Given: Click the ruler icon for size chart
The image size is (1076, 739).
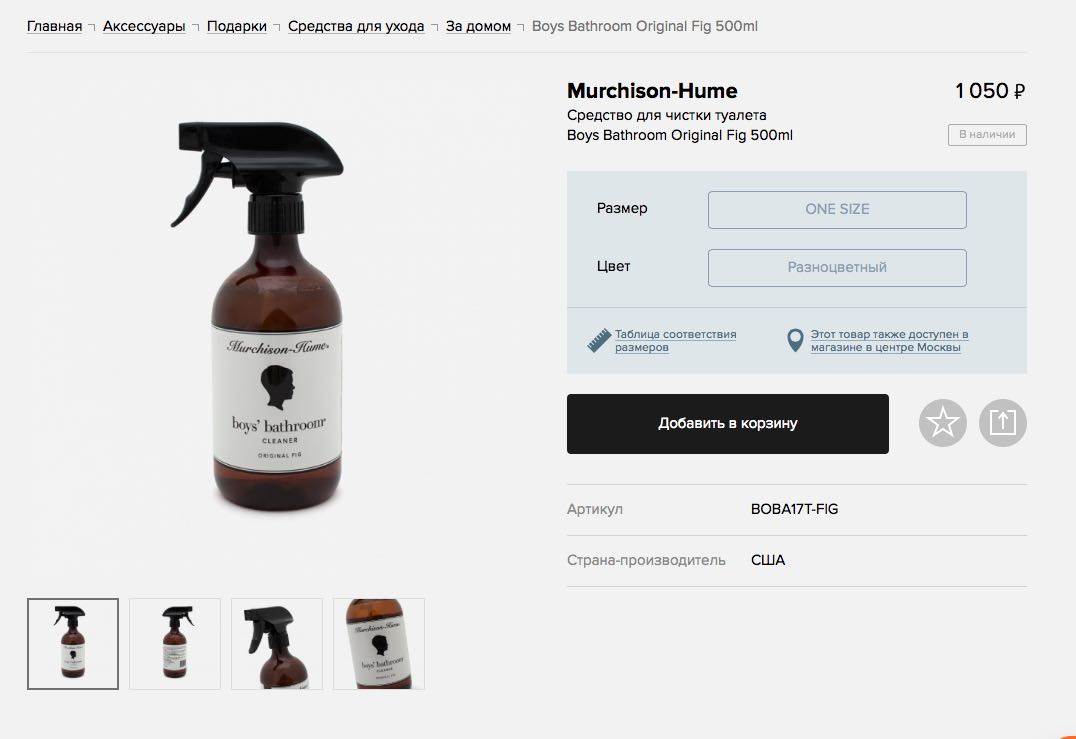Looking at the screenshot, I should click(599, 340).
